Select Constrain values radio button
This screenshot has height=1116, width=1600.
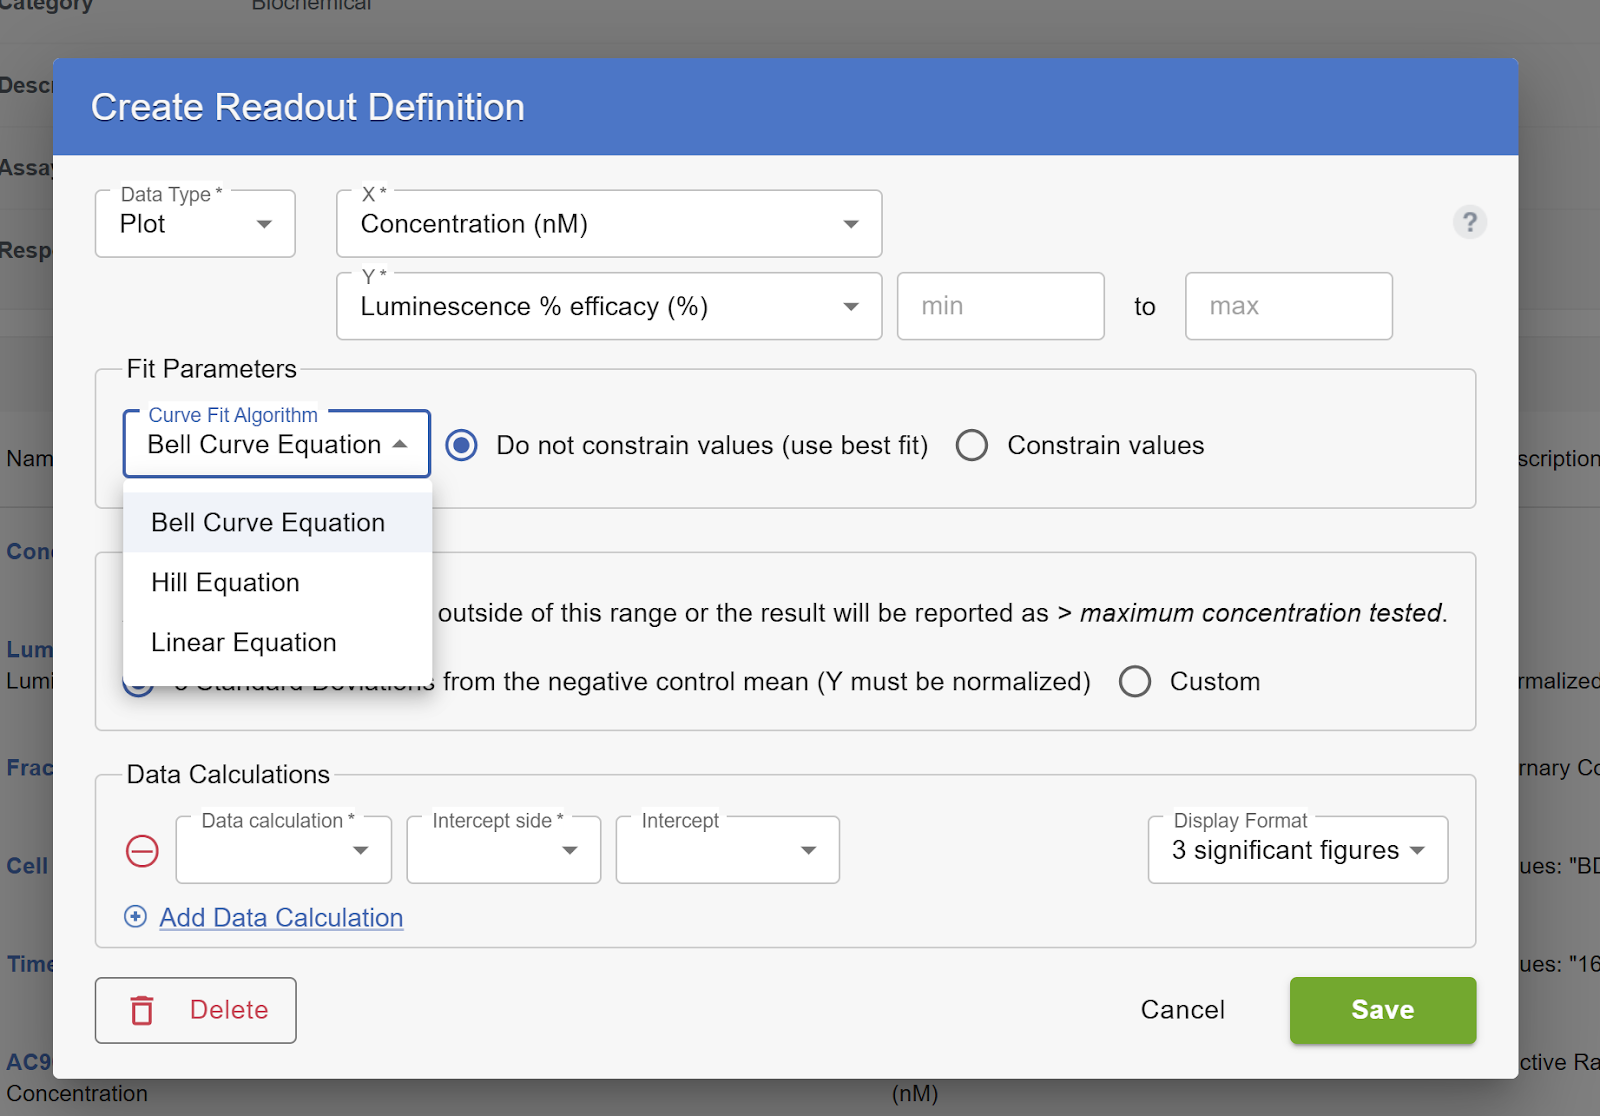[x=971, y=445]
